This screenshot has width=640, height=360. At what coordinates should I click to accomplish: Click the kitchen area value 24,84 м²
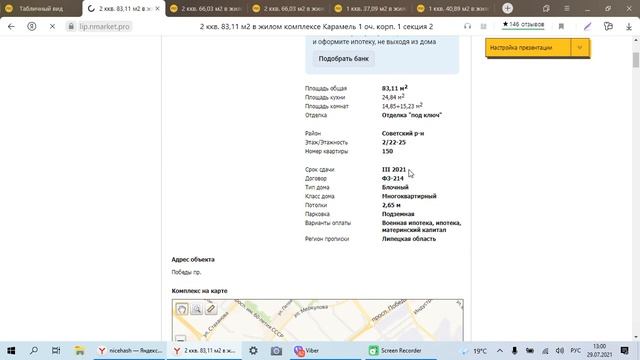pyautogui.click(x=393, y=97)
